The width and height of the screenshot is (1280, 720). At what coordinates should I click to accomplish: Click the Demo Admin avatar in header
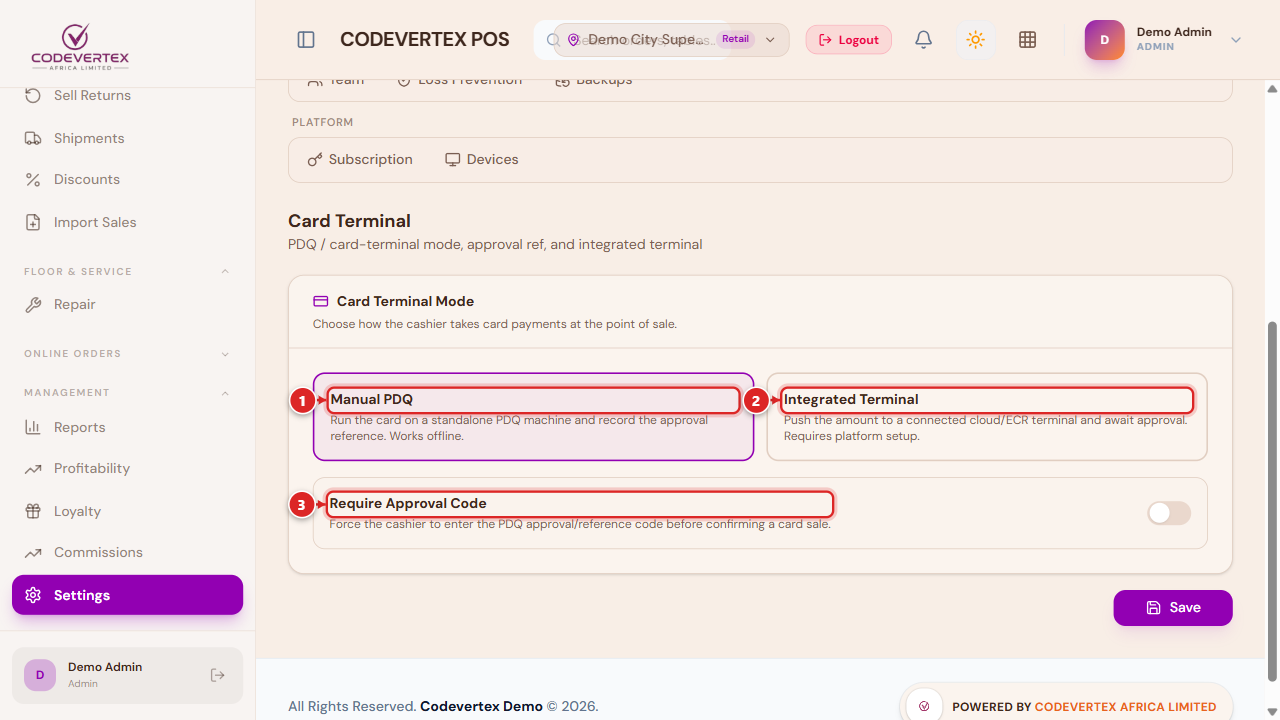click(x=1105, y=40)
